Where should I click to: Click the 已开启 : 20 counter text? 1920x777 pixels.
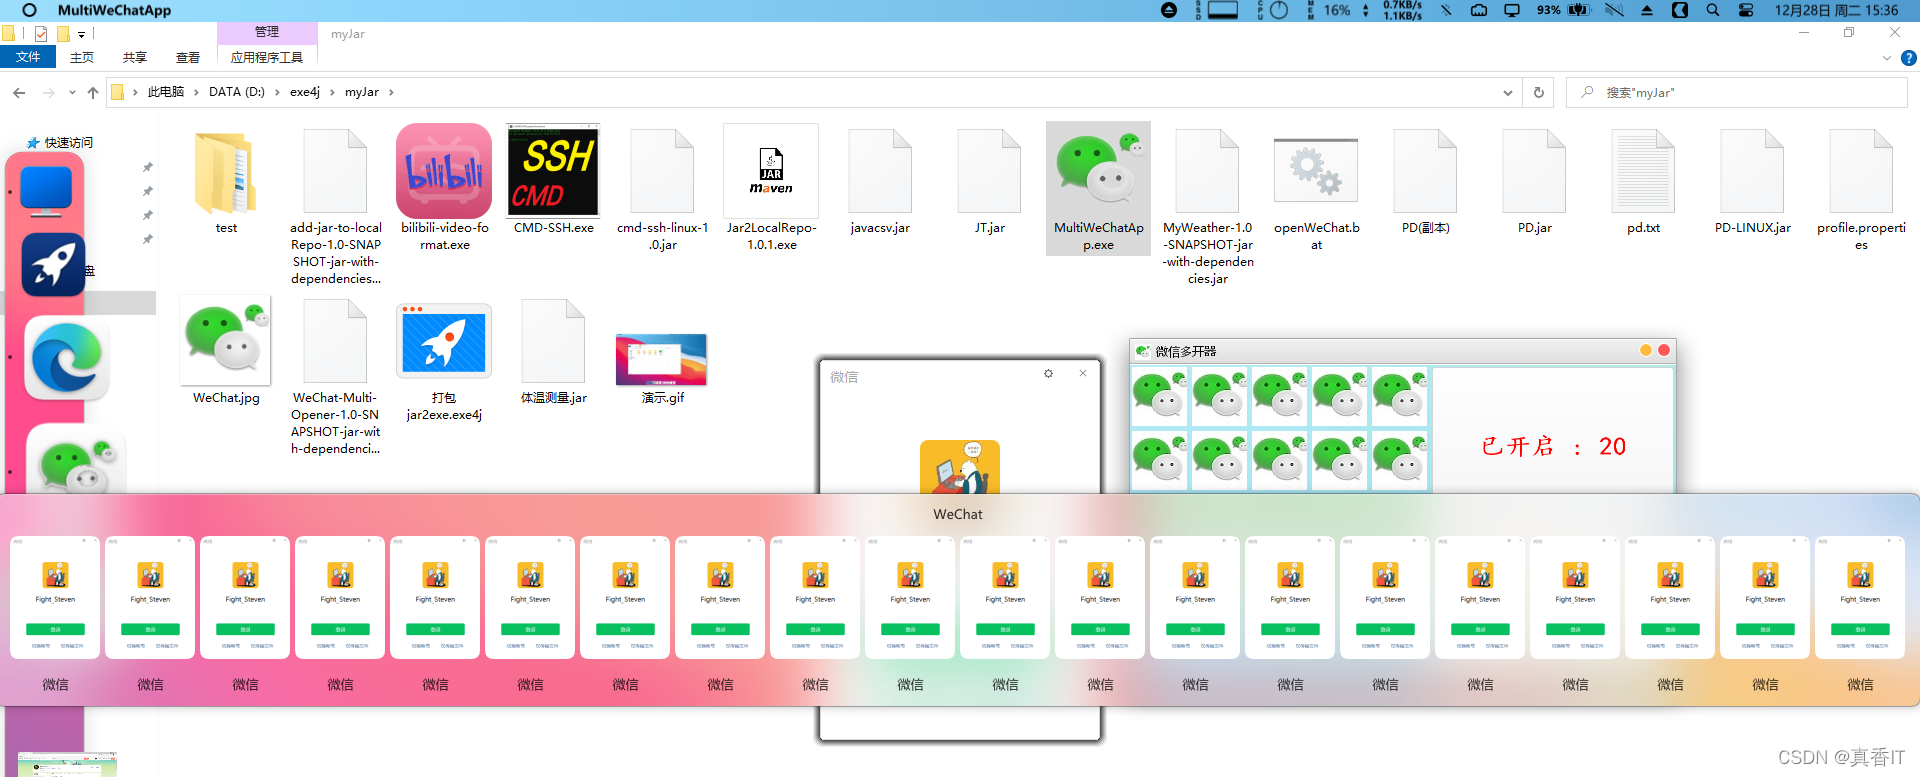click(1554, 446)
